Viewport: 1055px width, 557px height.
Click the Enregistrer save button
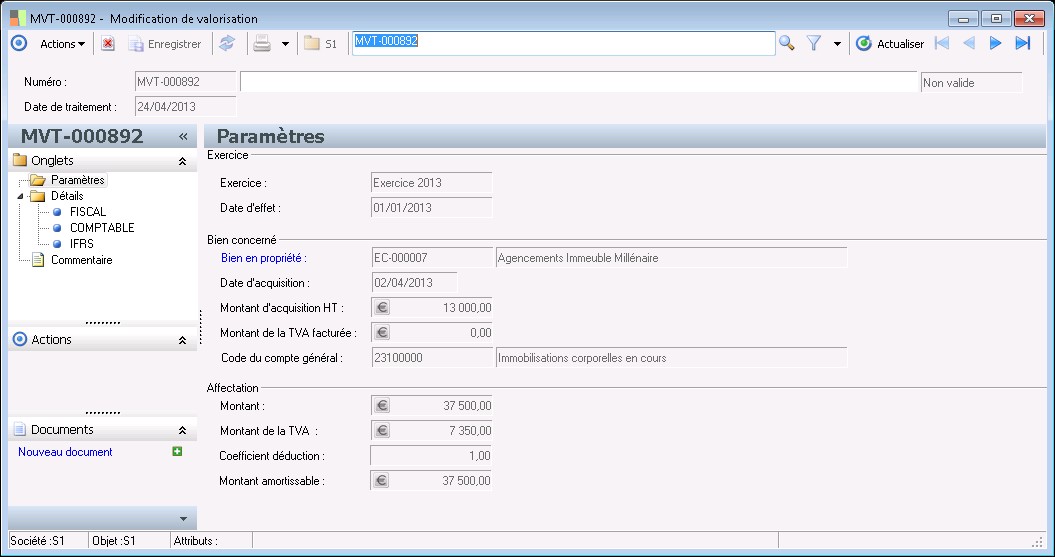164,44
